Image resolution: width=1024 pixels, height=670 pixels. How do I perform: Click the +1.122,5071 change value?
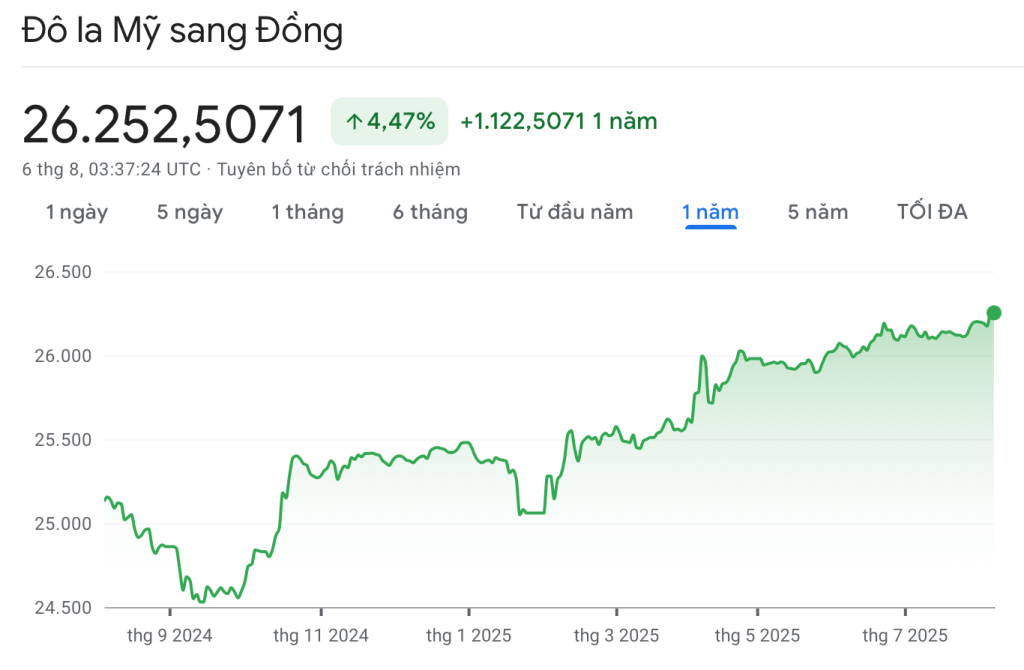coord(521,121)
